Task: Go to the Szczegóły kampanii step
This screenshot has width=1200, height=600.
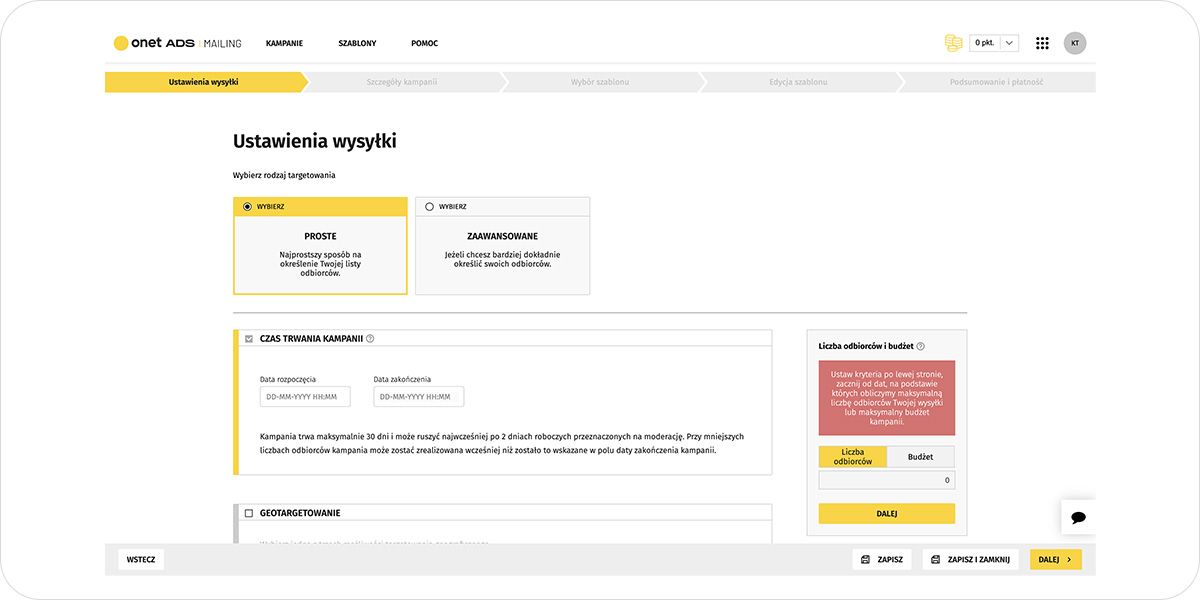Action: [402, 82]
